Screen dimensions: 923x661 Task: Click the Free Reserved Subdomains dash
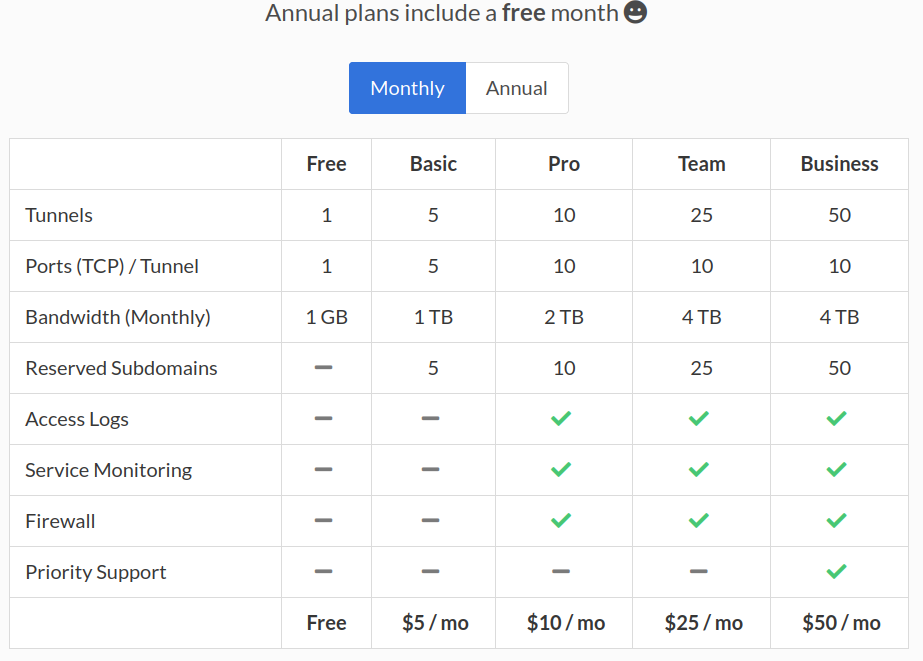(323, 367)
